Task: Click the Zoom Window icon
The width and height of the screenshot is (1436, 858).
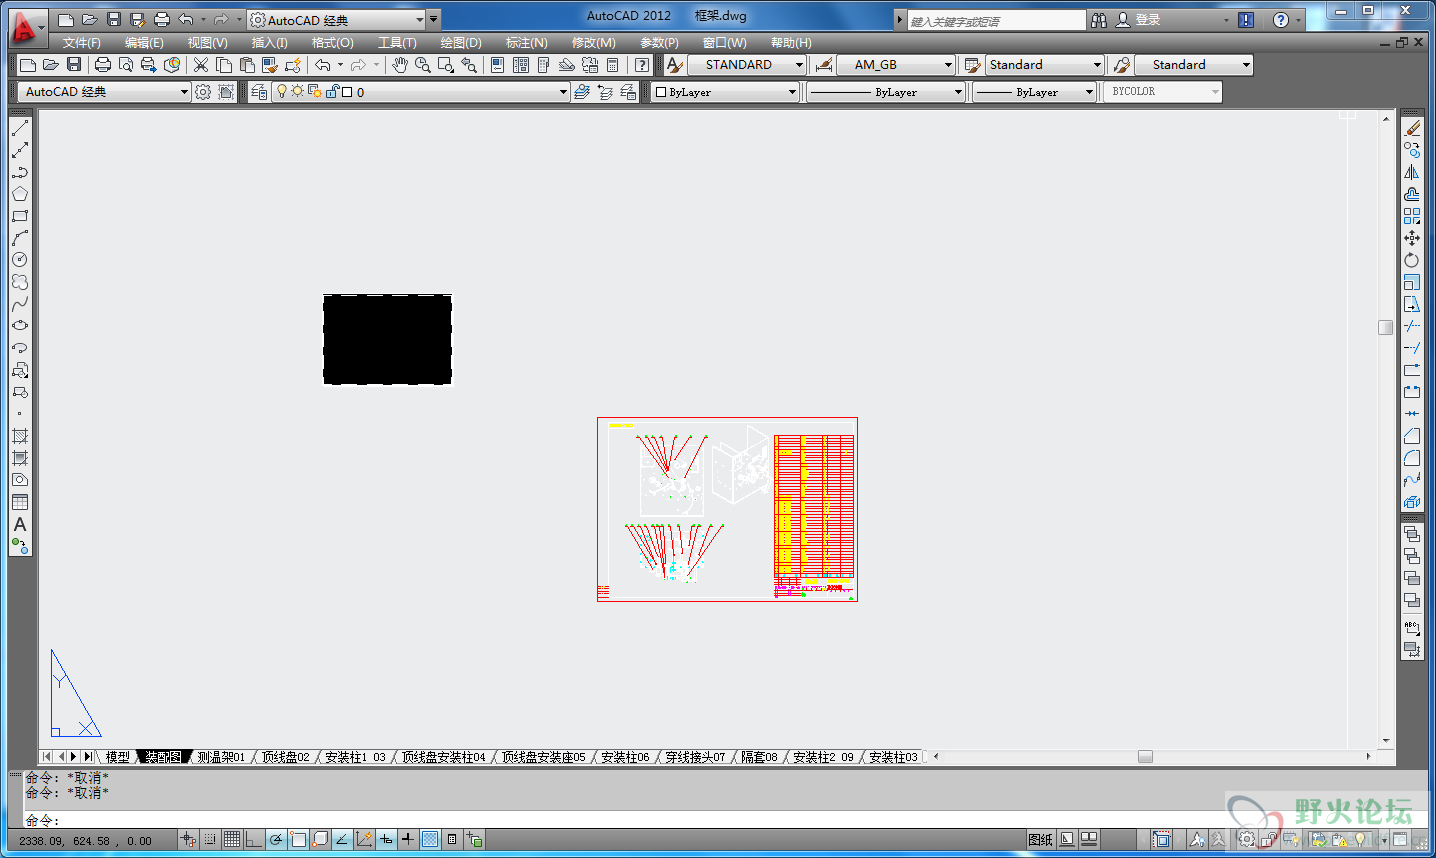Action: pos(446,65)
